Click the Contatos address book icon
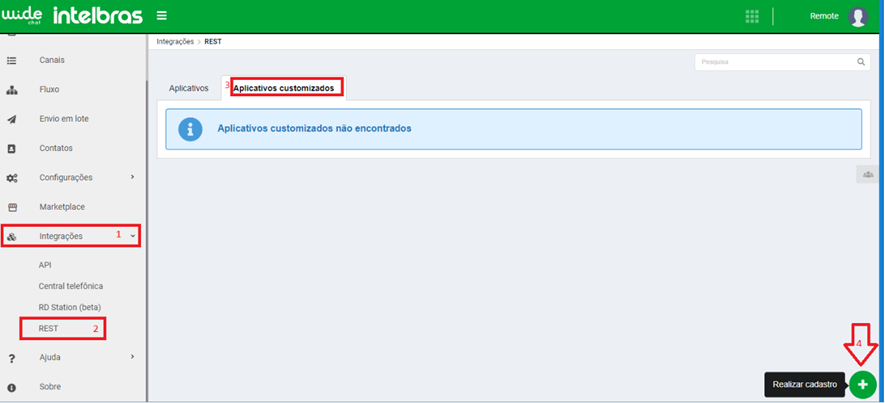 coord(11,148)
